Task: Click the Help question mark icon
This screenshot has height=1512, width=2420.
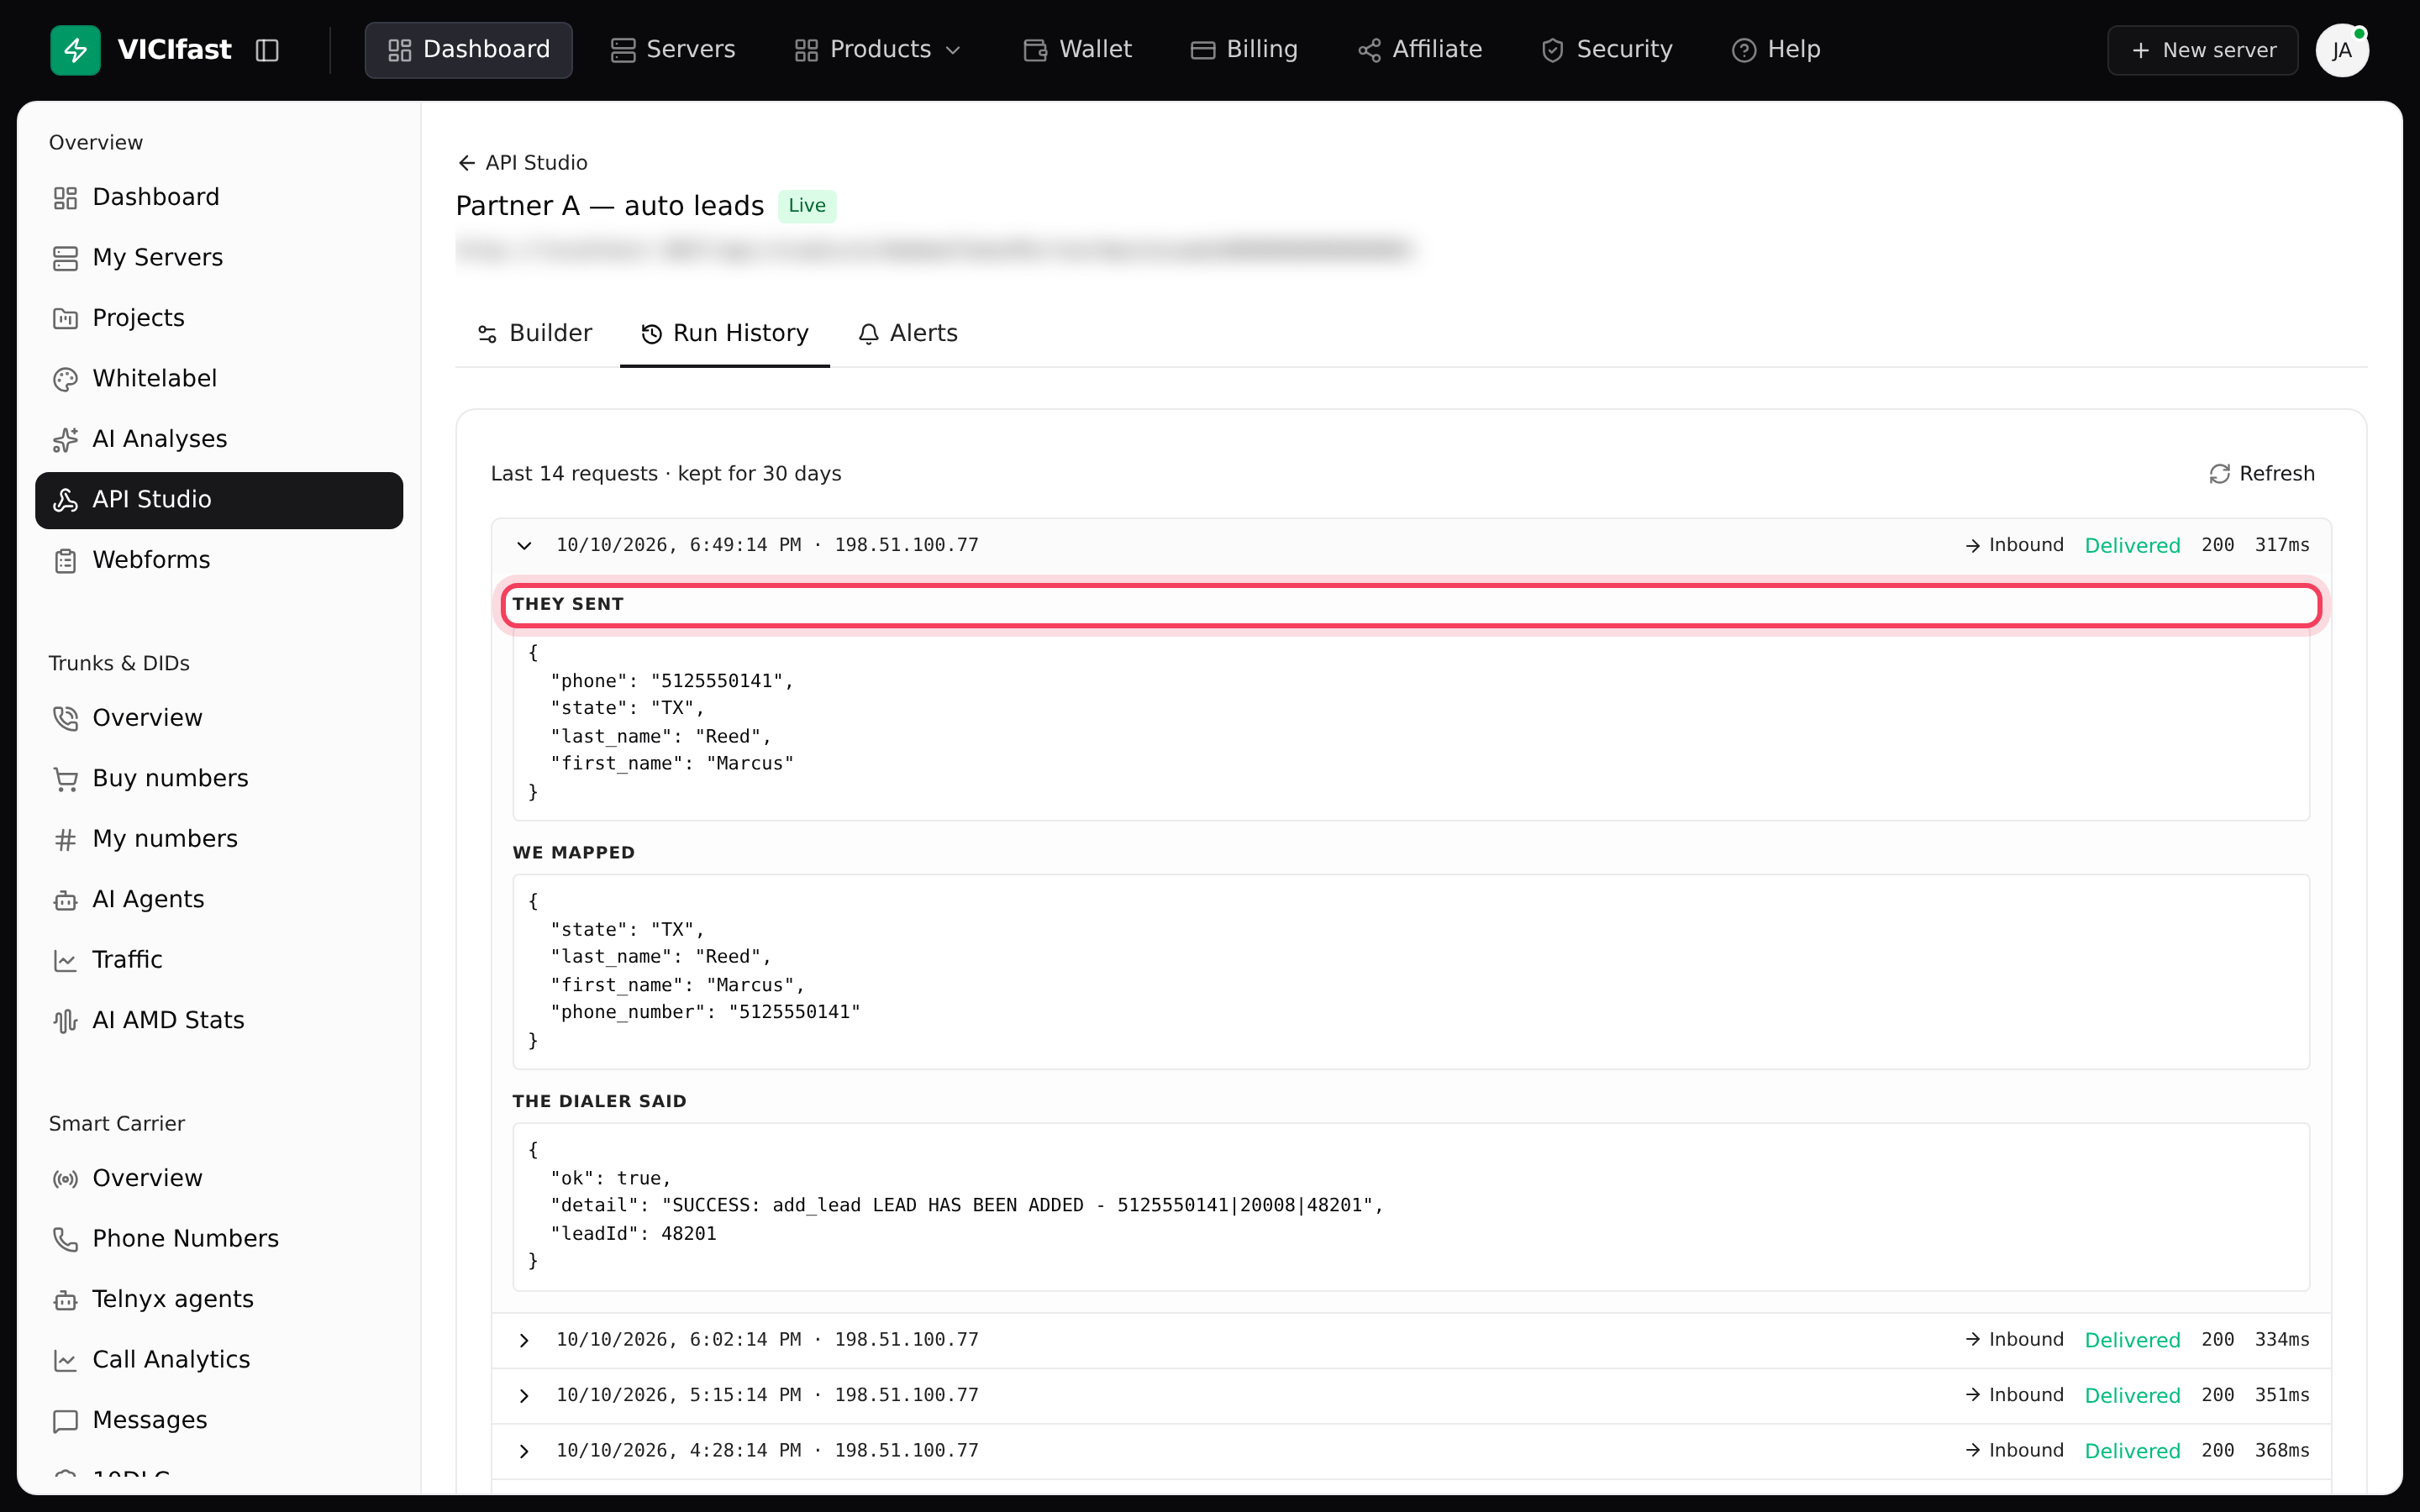Action: pos(1743,50)
